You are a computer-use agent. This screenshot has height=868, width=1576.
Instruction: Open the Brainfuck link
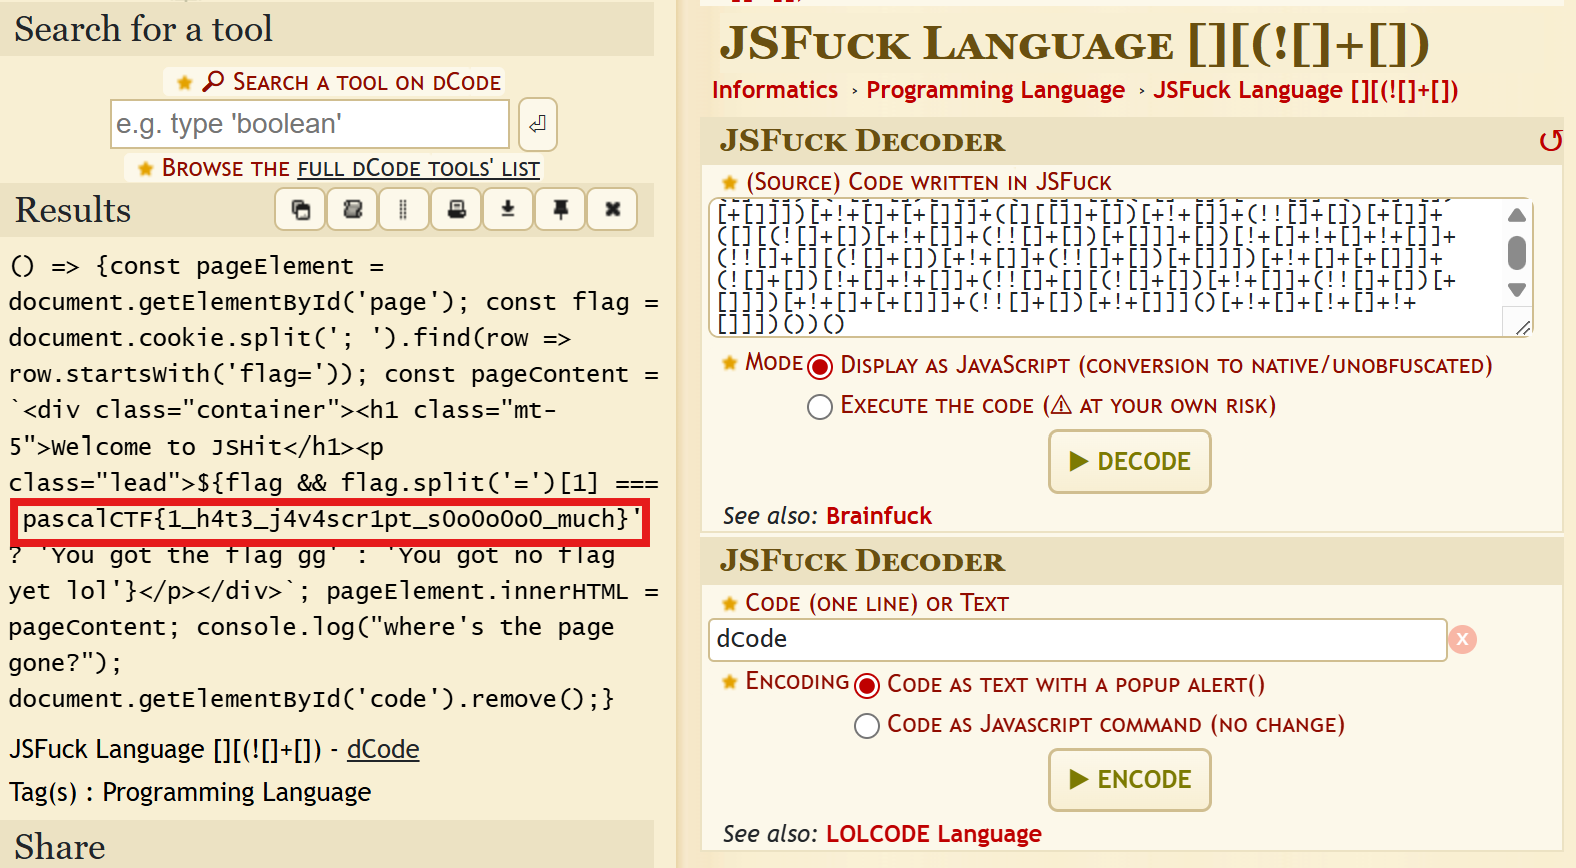pos(879,516)
